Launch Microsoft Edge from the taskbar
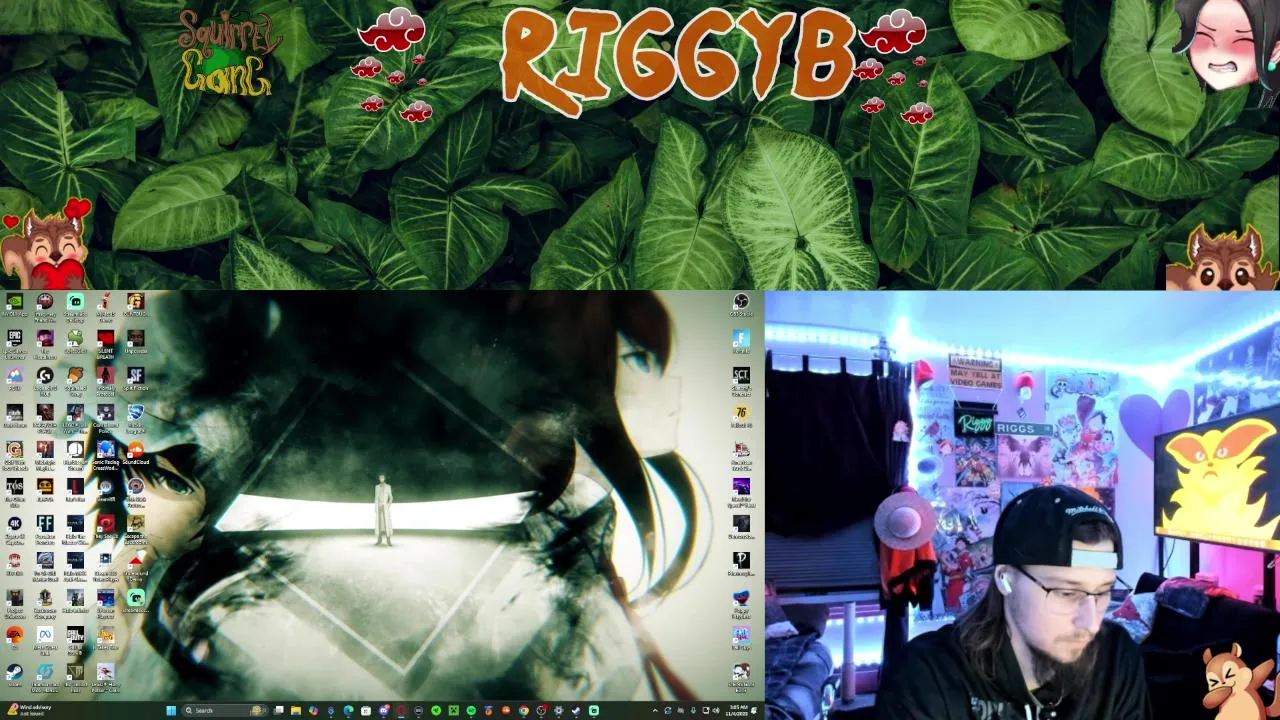Screen dimensions: 1280x720 pyautogui.click(x=349, y=711)
